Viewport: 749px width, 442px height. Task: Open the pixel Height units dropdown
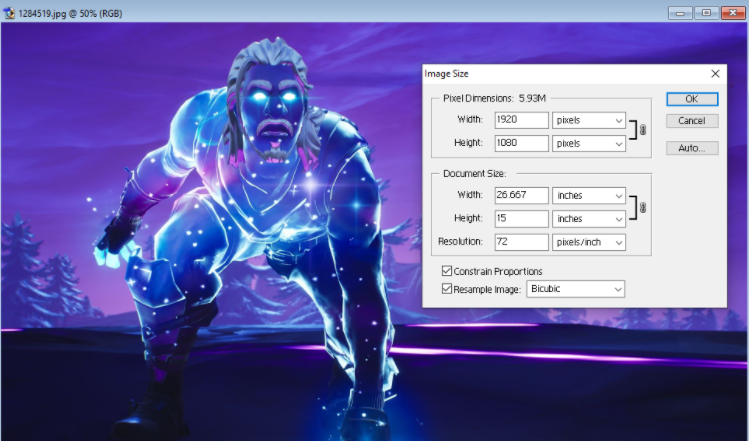tap(588, 143)
